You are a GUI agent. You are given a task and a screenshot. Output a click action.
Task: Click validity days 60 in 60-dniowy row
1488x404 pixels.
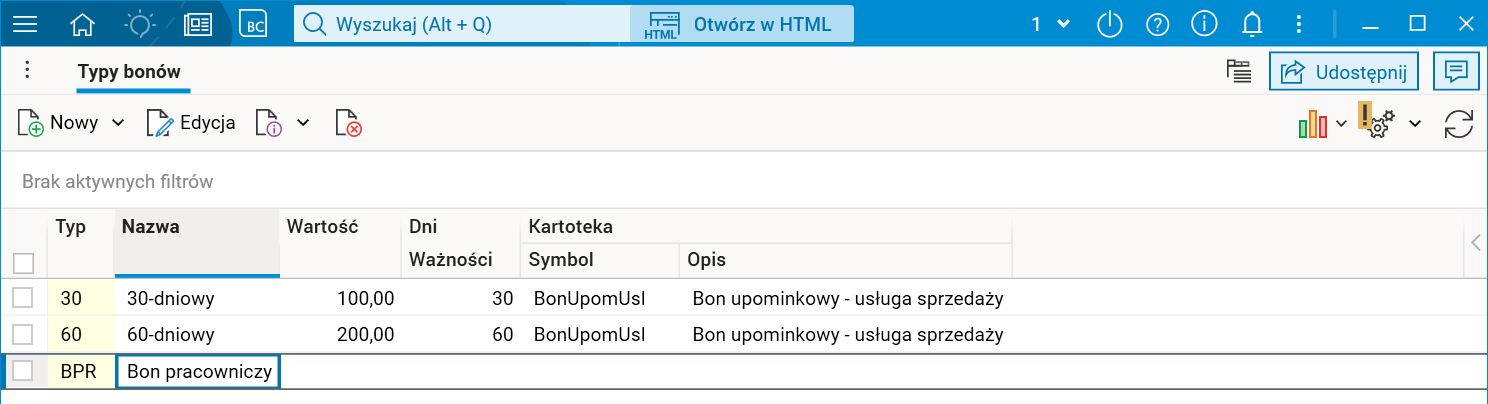(x=461, y=334)
